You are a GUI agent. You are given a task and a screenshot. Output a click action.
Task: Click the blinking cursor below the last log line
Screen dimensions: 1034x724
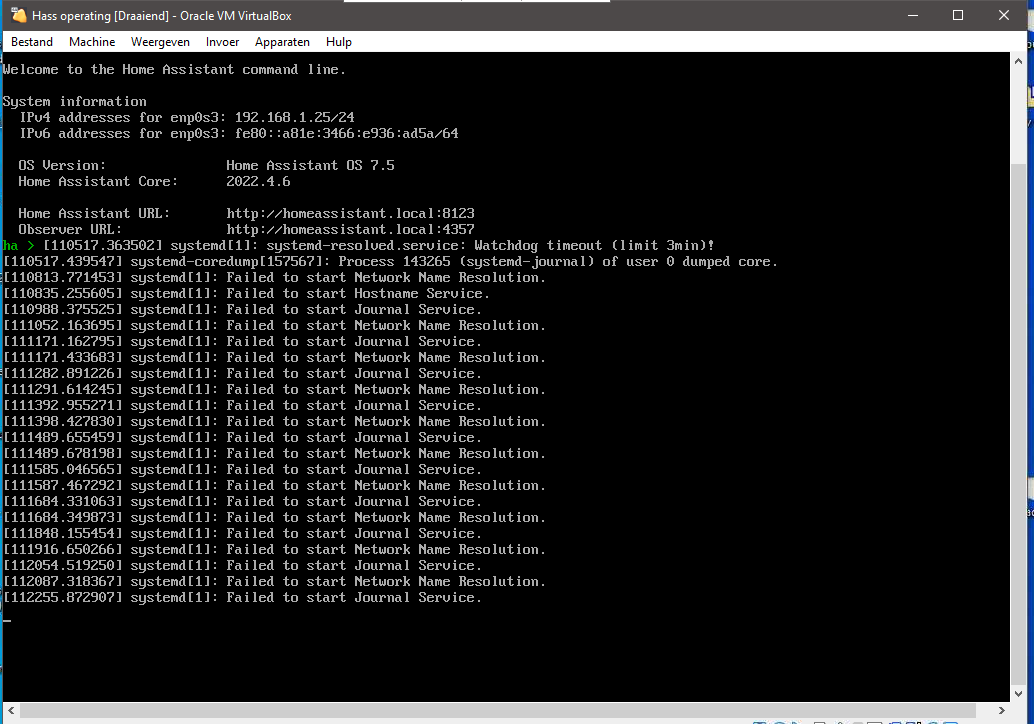coord(7,620)
